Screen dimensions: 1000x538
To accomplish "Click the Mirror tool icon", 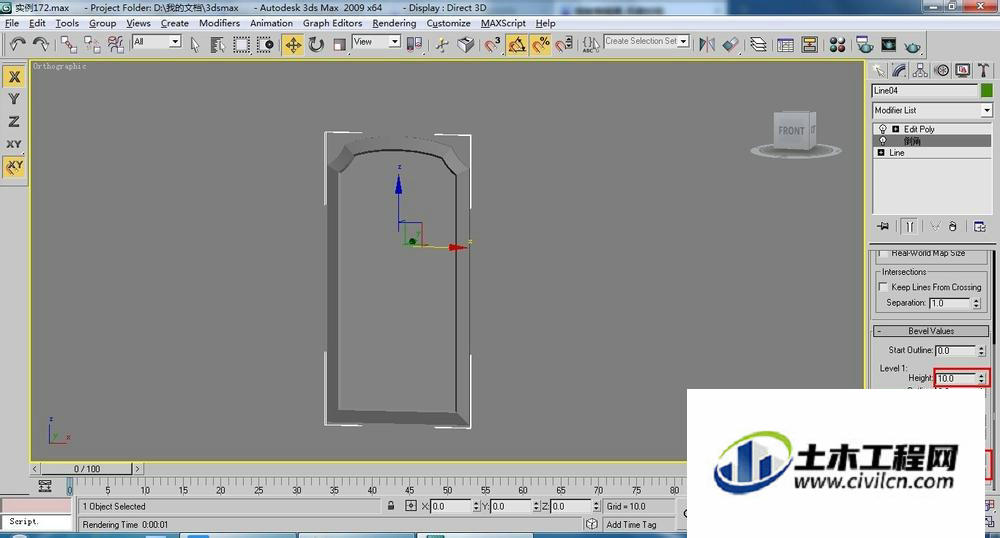I will 707,45.
